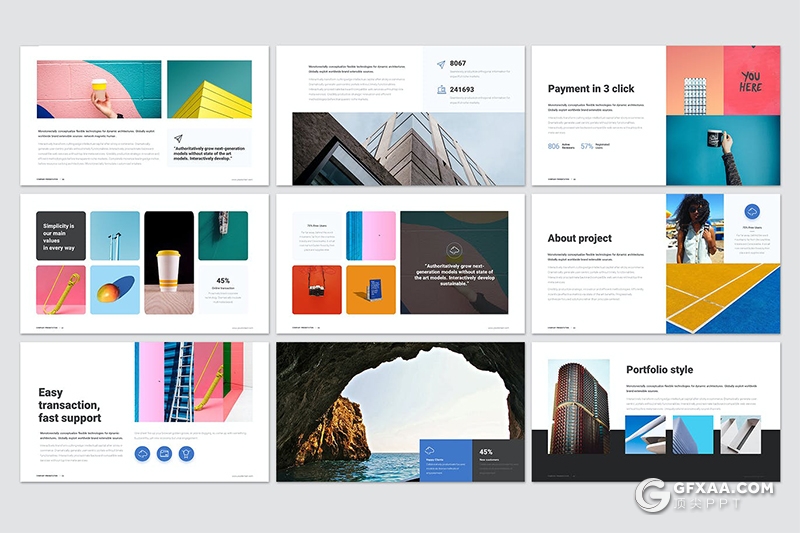Click the paper plane icon above the quote in the first slide
Viewport: 800px width, 533px height.
pos(179,139)
